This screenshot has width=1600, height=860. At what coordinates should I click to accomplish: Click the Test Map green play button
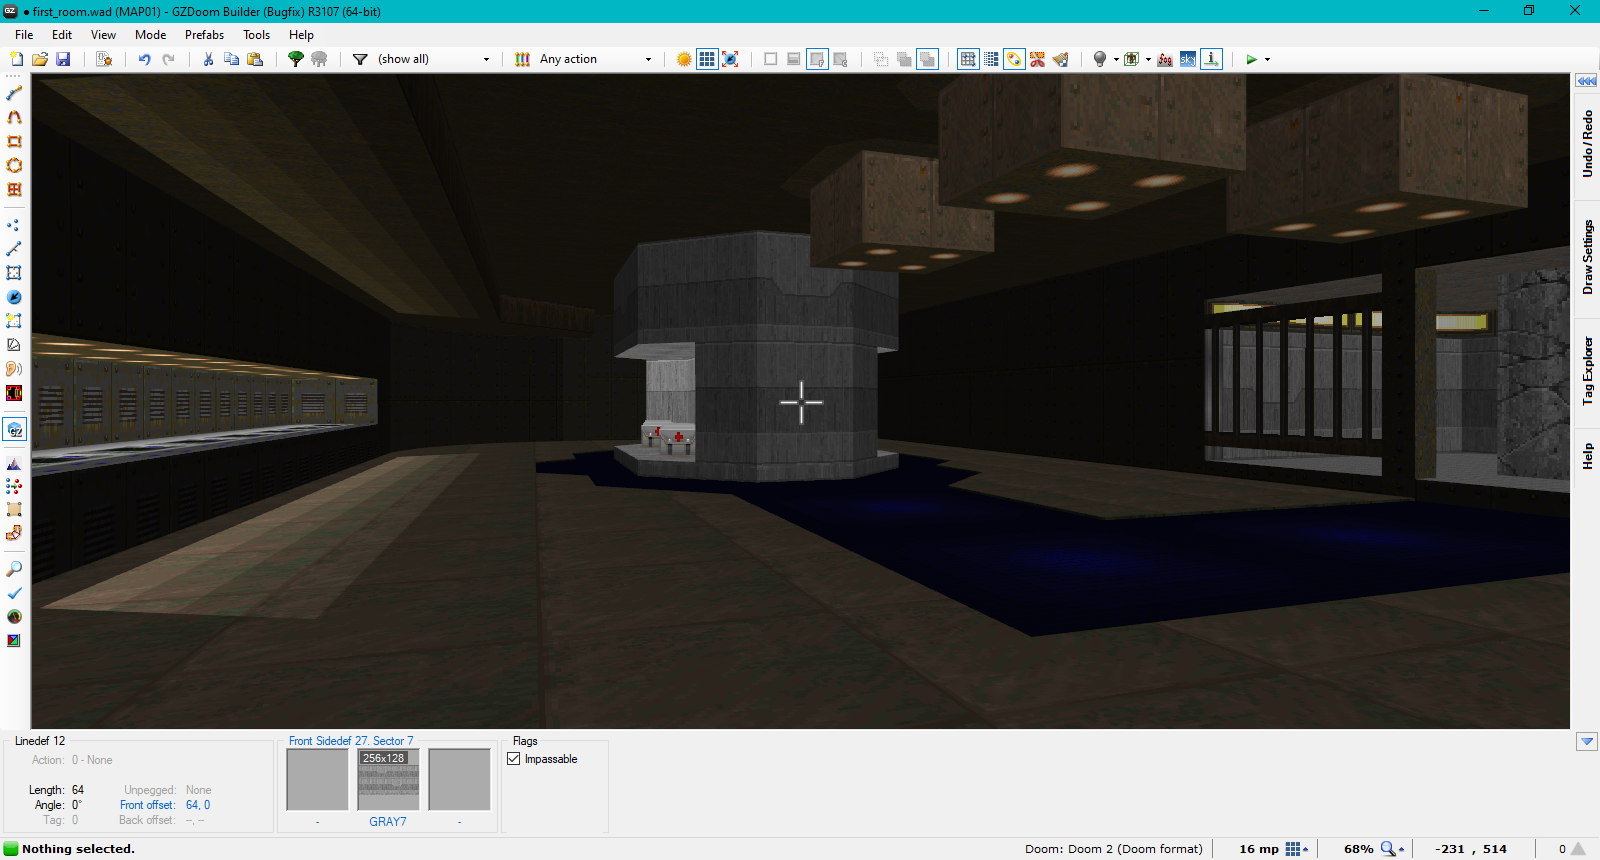[x=1251, y=59]
